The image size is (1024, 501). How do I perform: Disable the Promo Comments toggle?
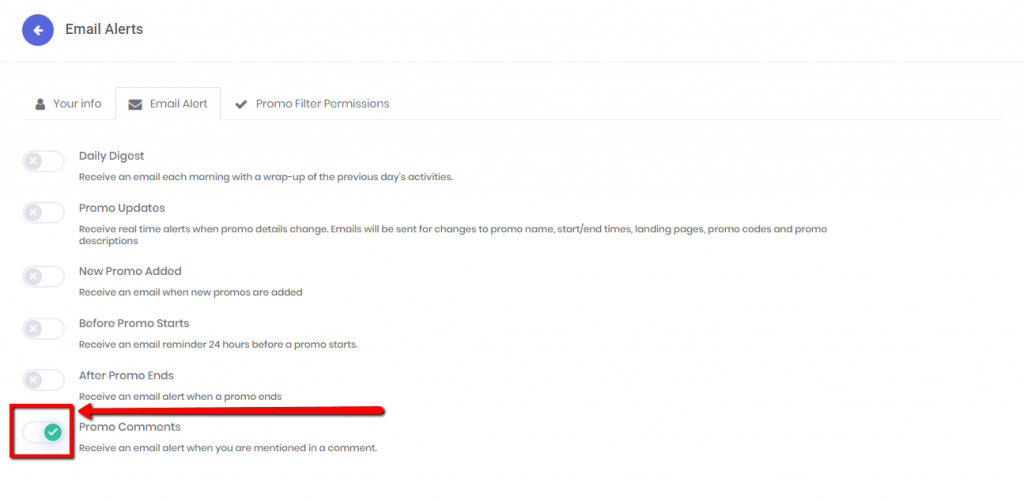(x=44, y=432)
